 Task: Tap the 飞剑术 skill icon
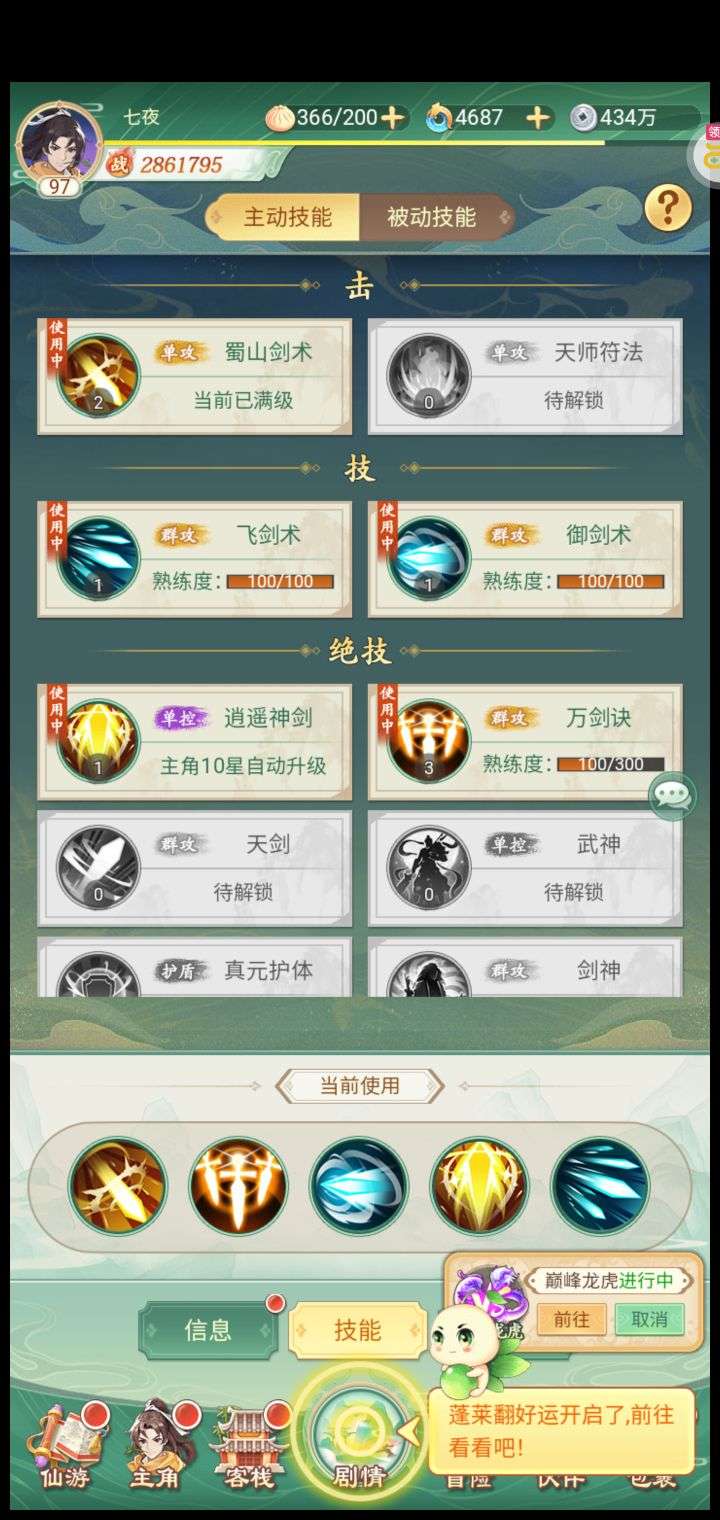pos(98,559)
